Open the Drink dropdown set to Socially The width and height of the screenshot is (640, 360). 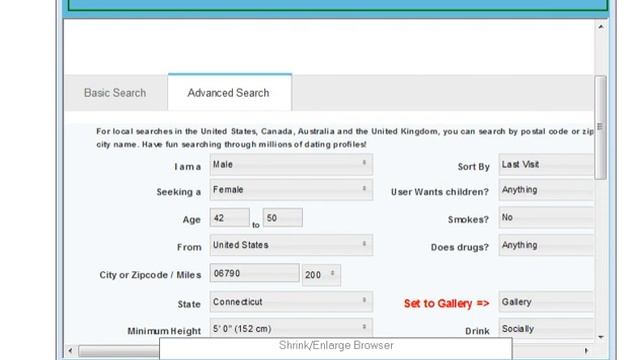(546, 328)
